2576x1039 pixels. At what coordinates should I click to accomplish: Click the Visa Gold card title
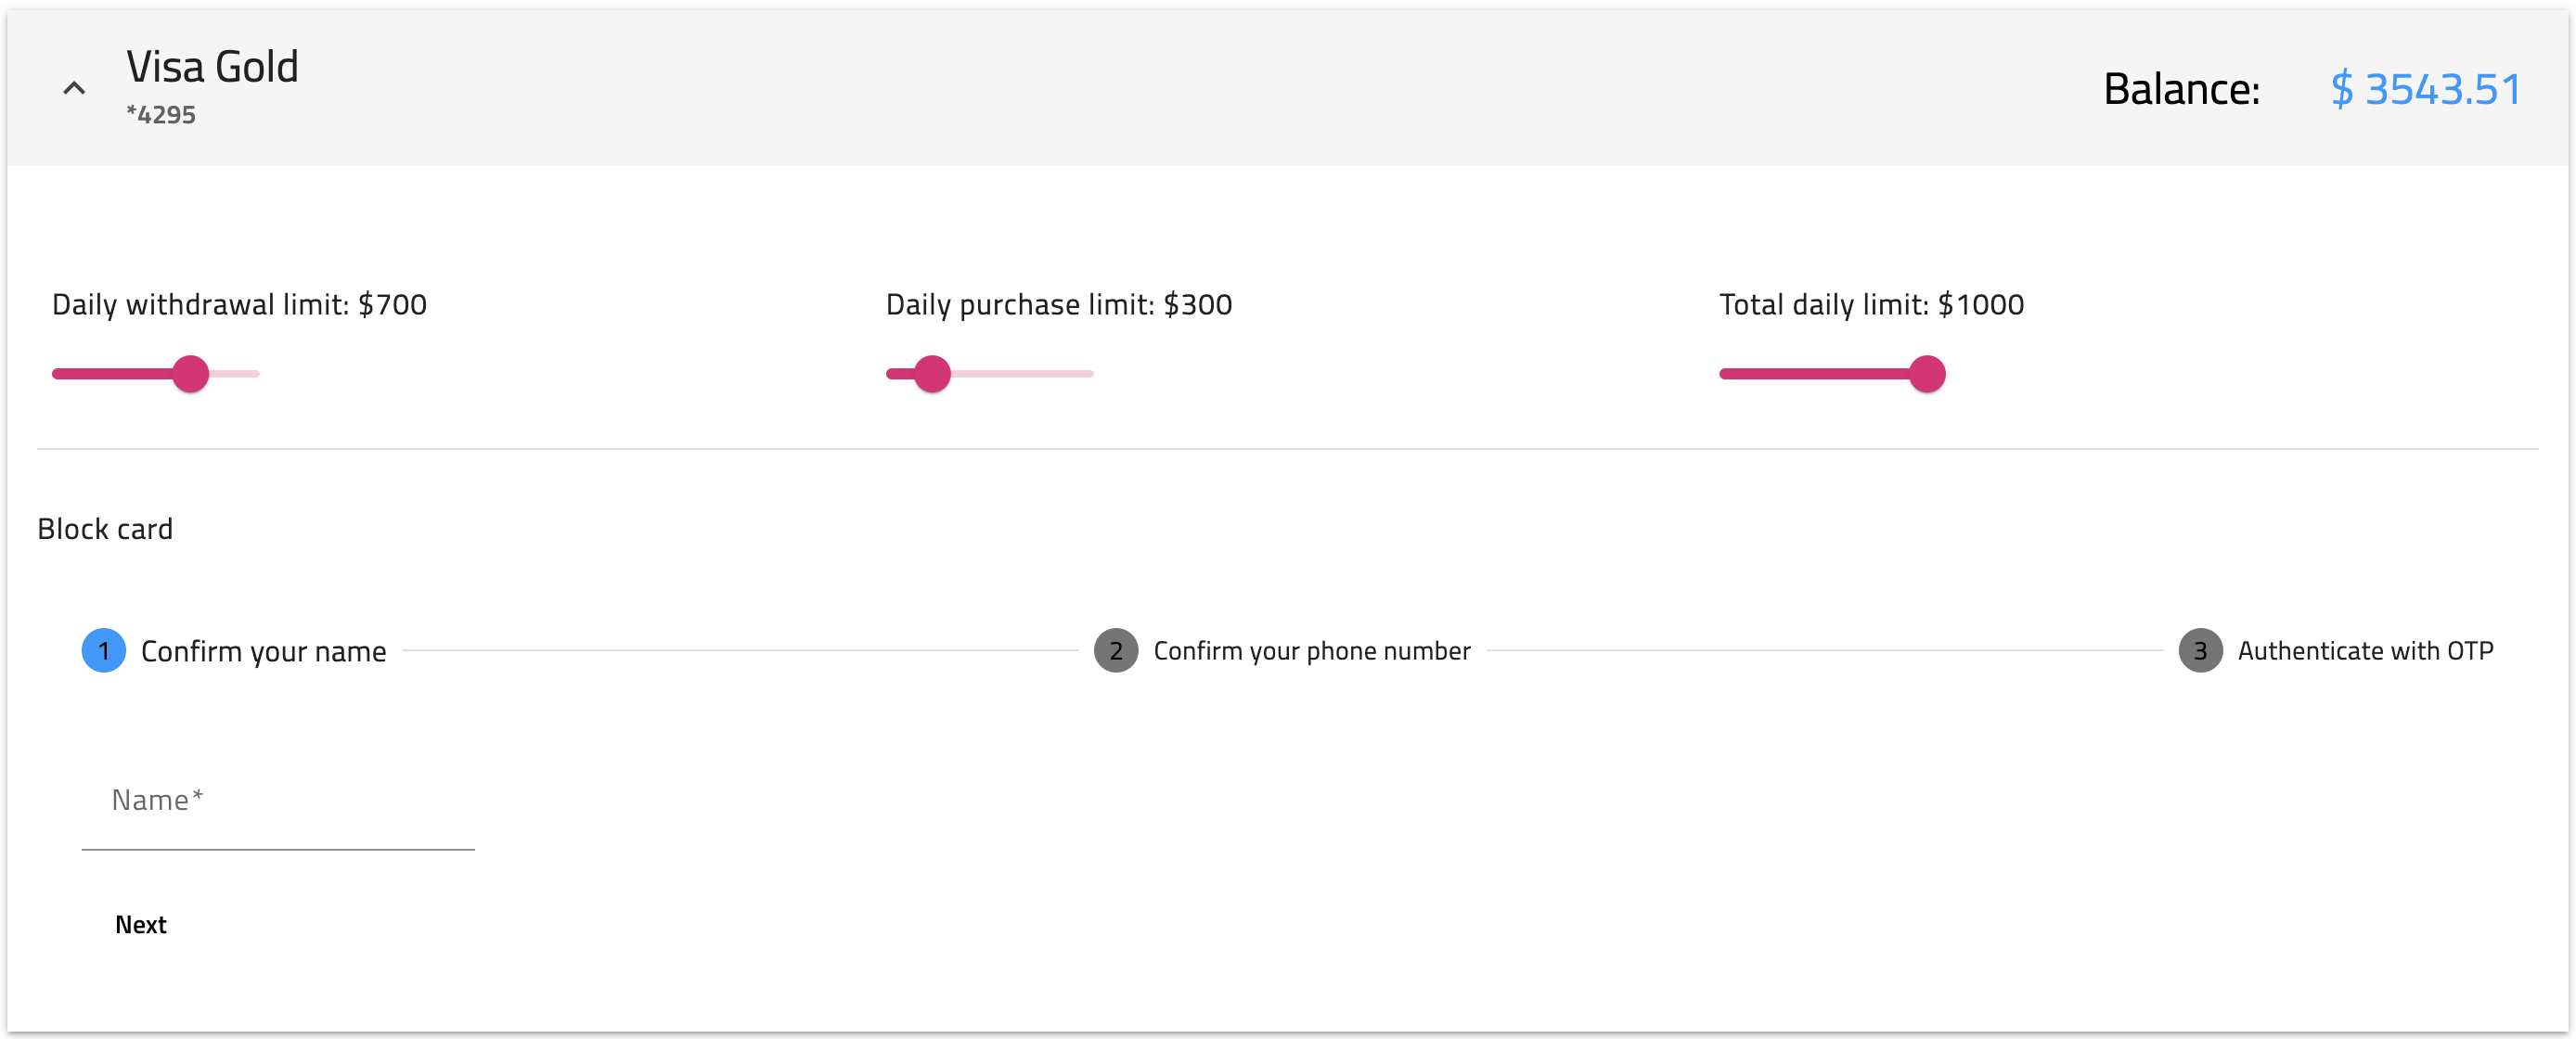pyautogui.click(x=211, y=66)
